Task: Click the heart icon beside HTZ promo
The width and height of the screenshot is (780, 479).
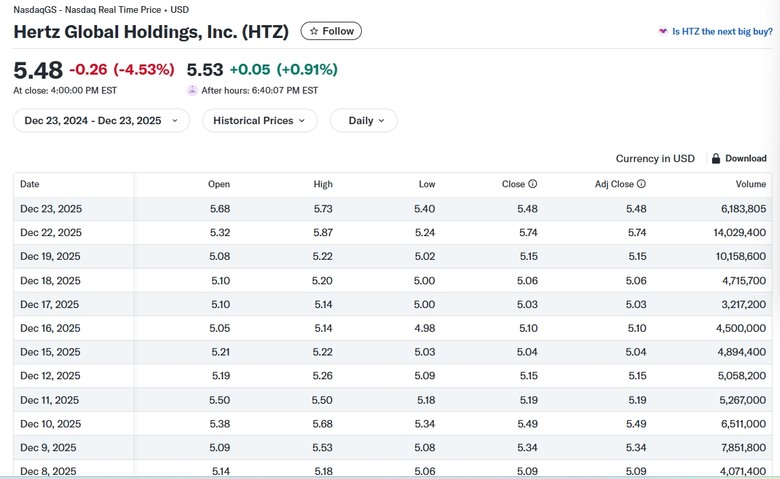Action: click(x=662, y=32)
